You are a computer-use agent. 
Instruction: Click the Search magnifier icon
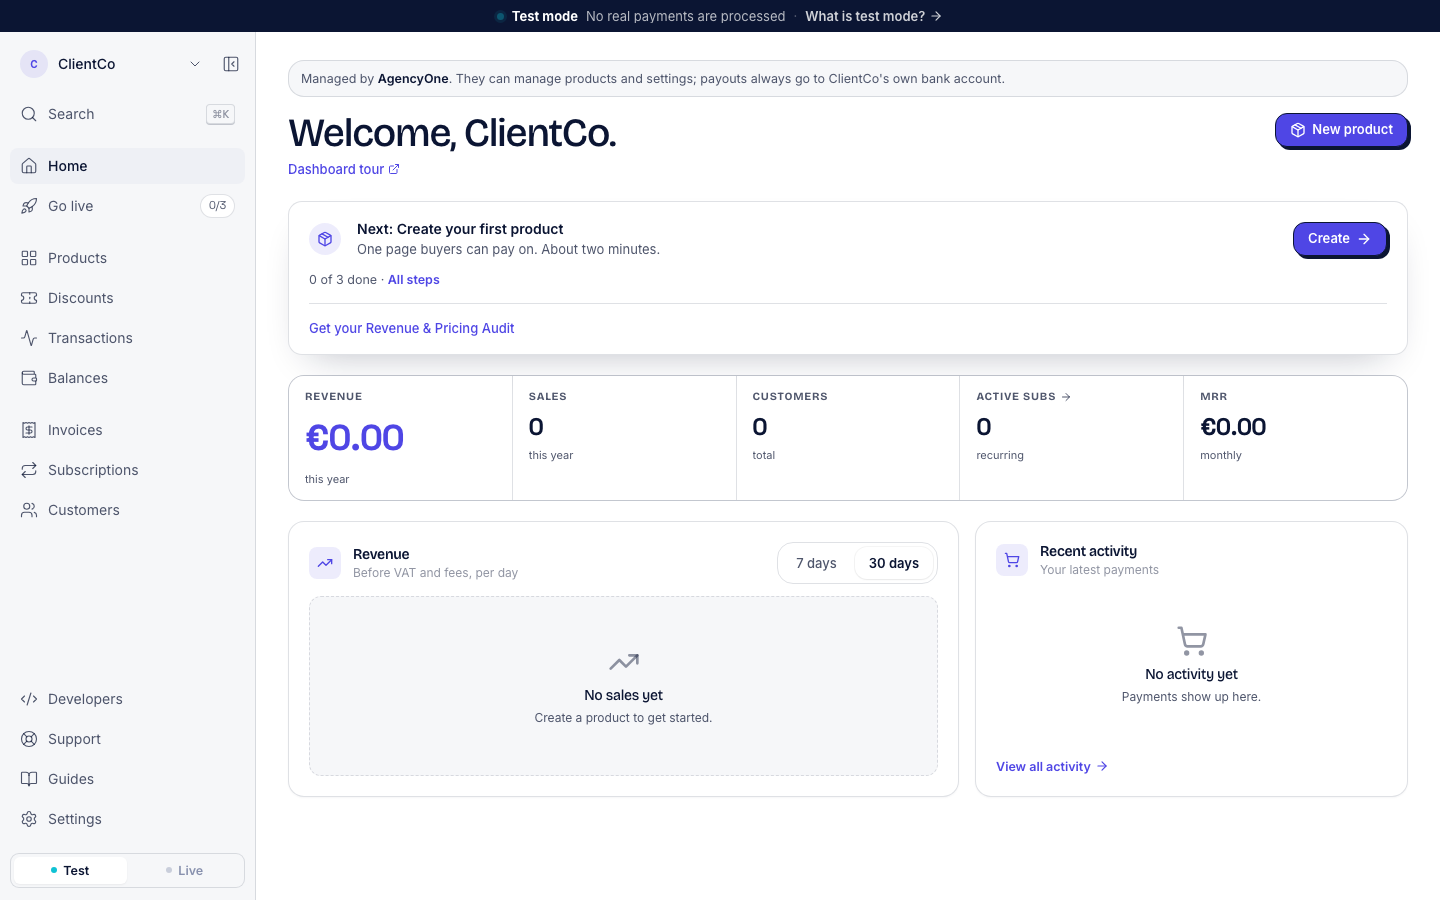29,114
